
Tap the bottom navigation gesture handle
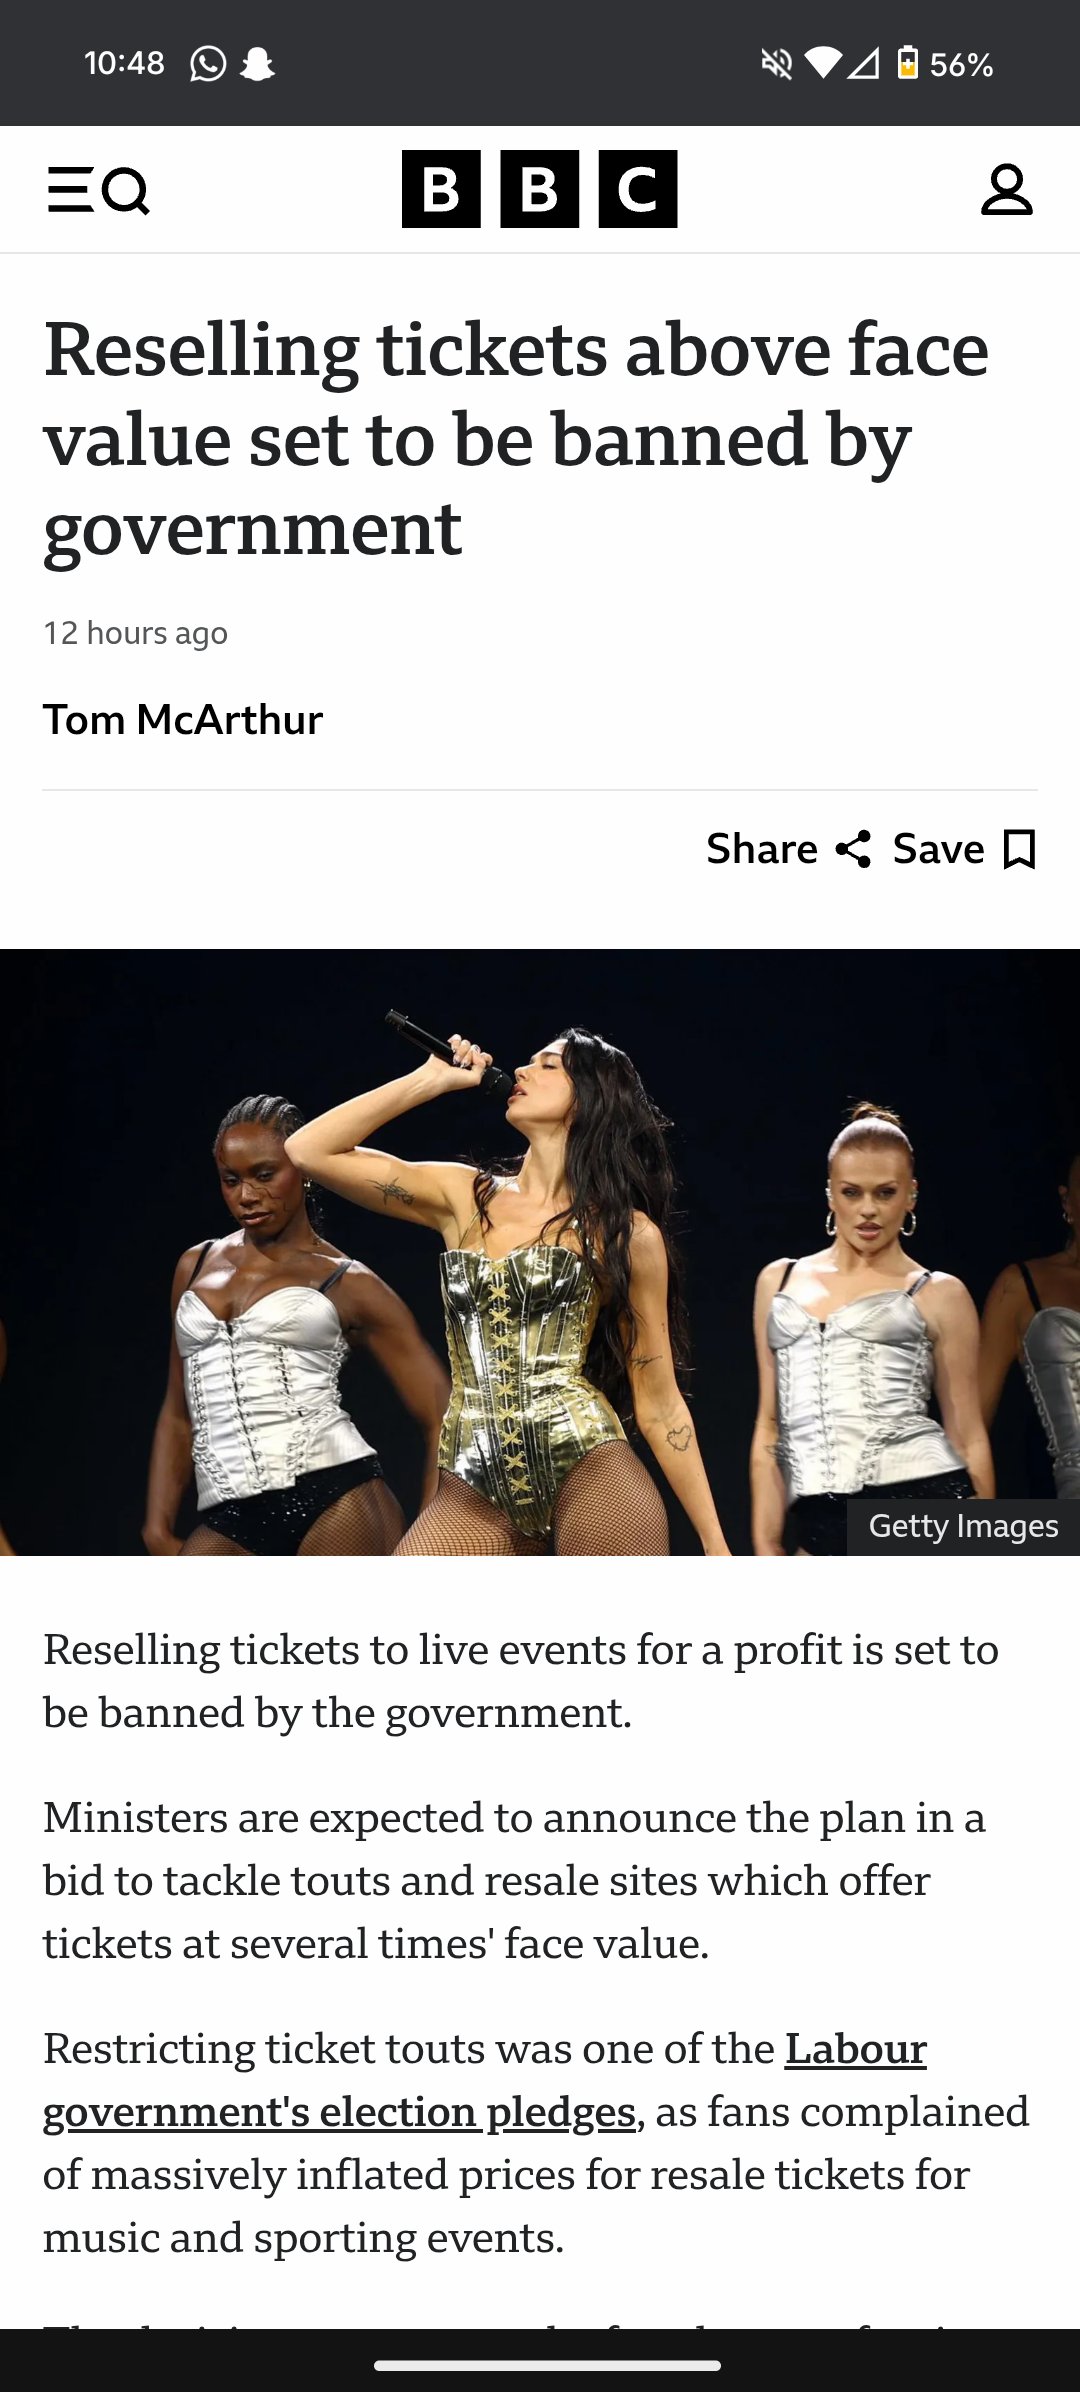547,2365
